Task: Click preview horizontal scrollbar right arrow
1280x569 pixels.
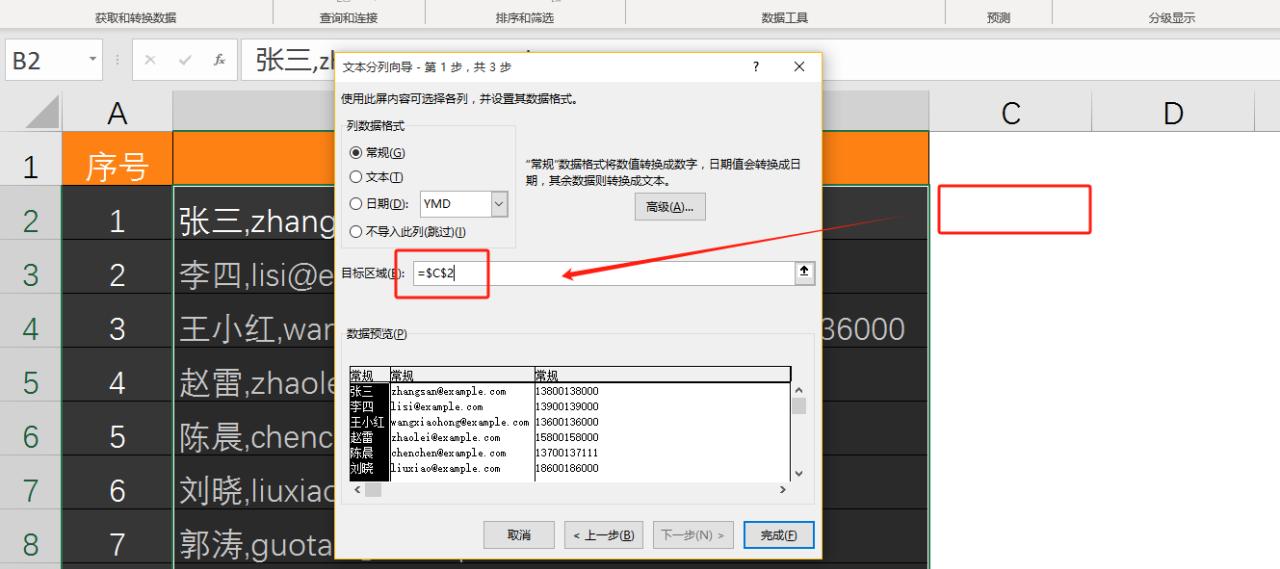Action: point(783,490)
